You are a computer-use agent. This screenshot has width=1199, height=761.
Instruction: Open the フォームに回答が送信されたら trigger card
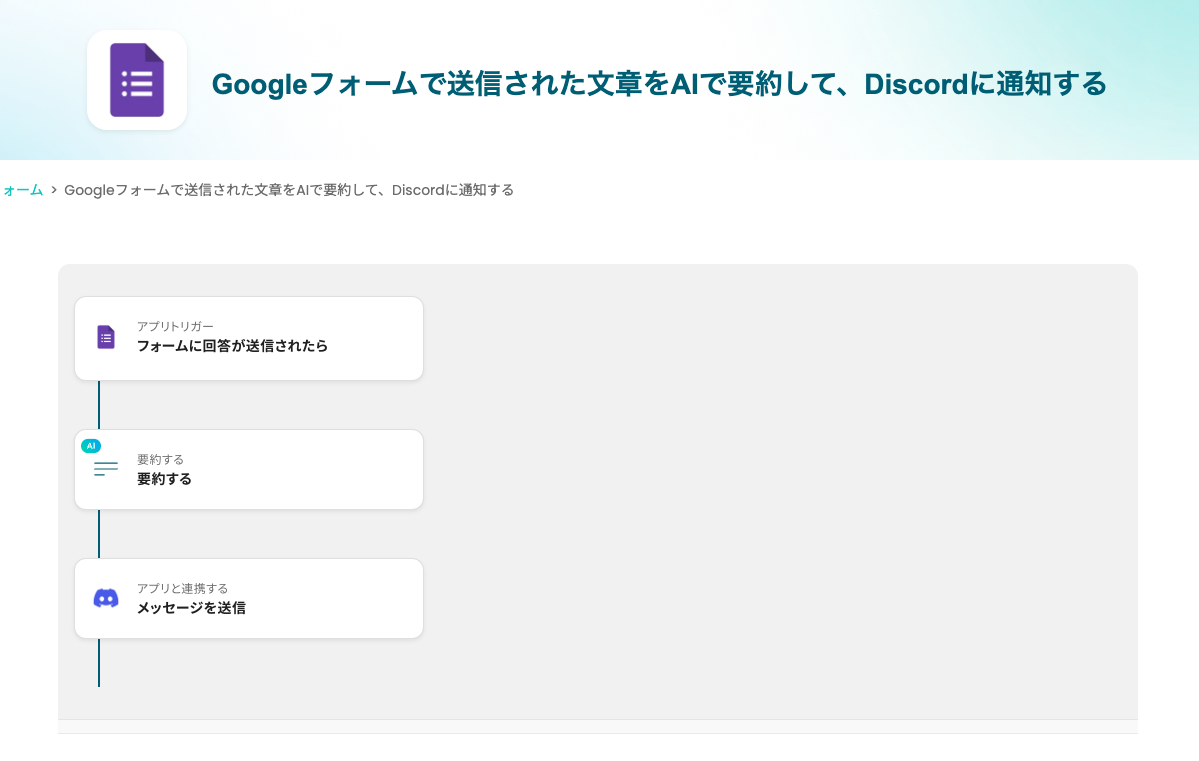point(249,339)
